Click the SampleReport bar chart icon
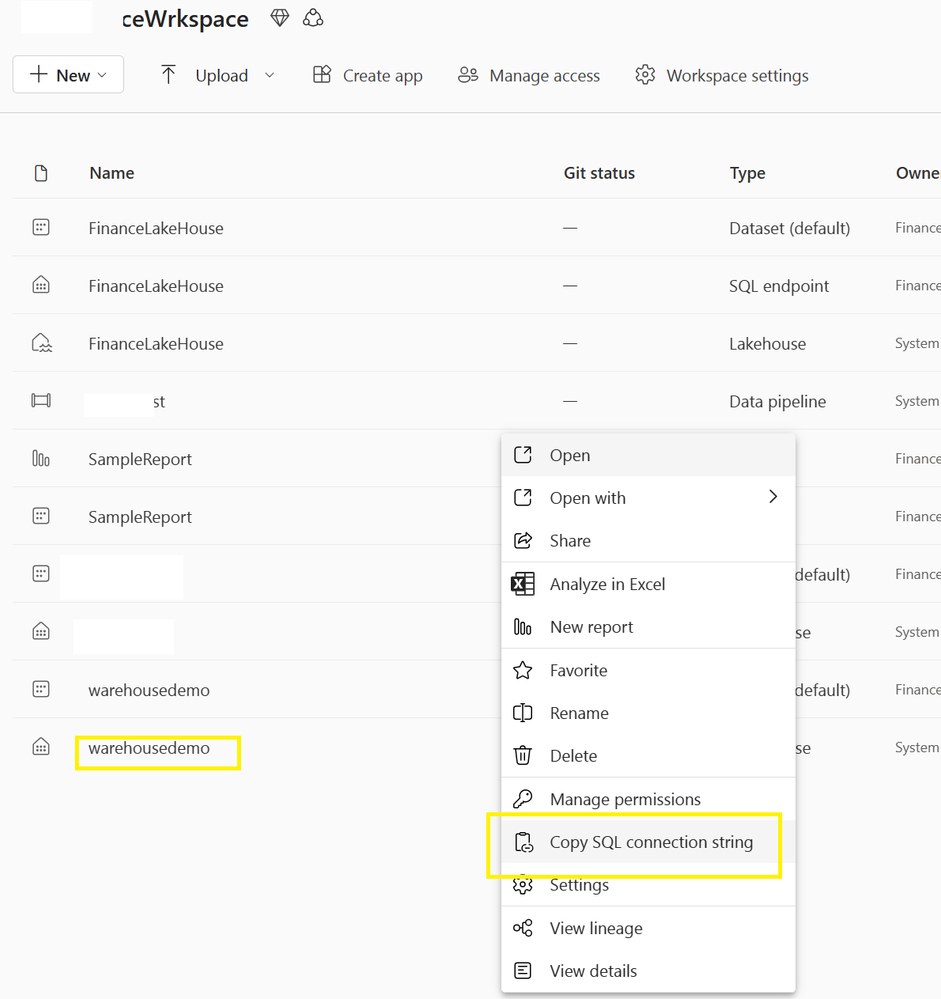This screenshot has width=941, height=999. (x=41, y=459)
